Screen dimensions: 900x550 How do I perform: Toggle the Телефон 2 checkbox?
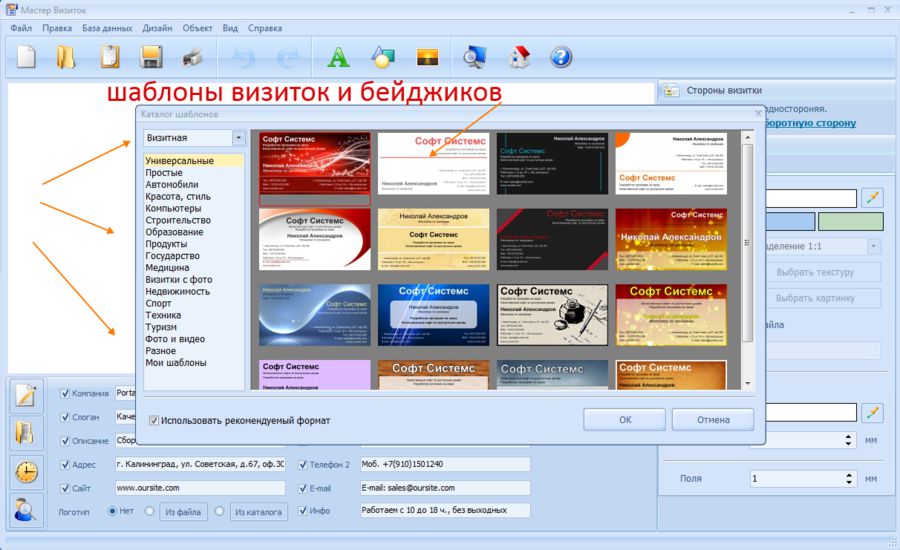[x=302, y=464]
